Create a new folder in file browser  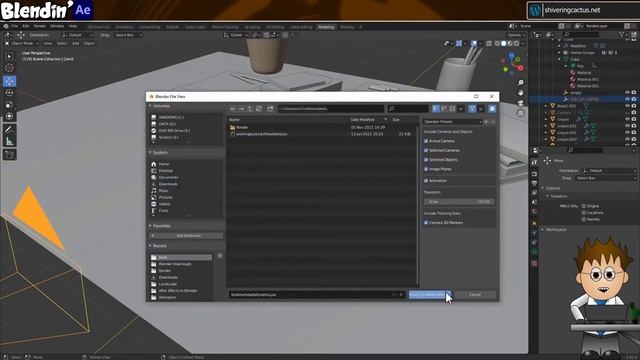270,109
